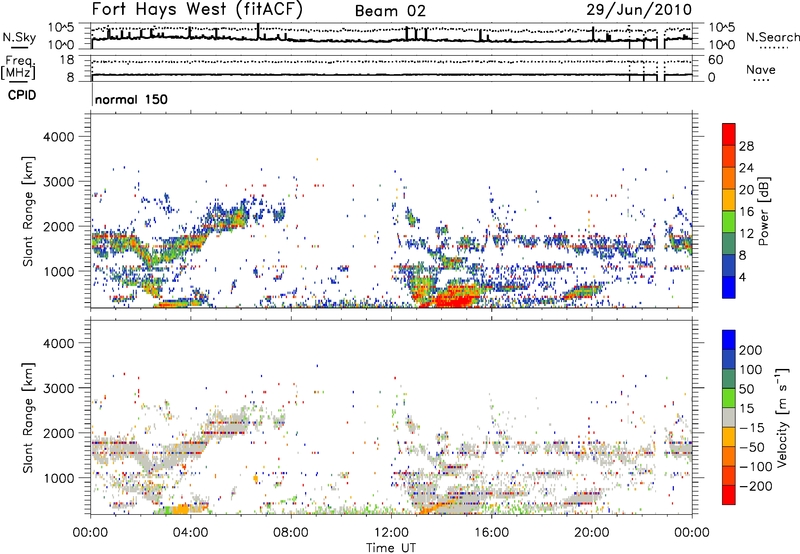The width and height of the screenshot is (800, 554).
Task: Click the "Velocity [m s-1]" colorbar title
Action: (782, 417)
